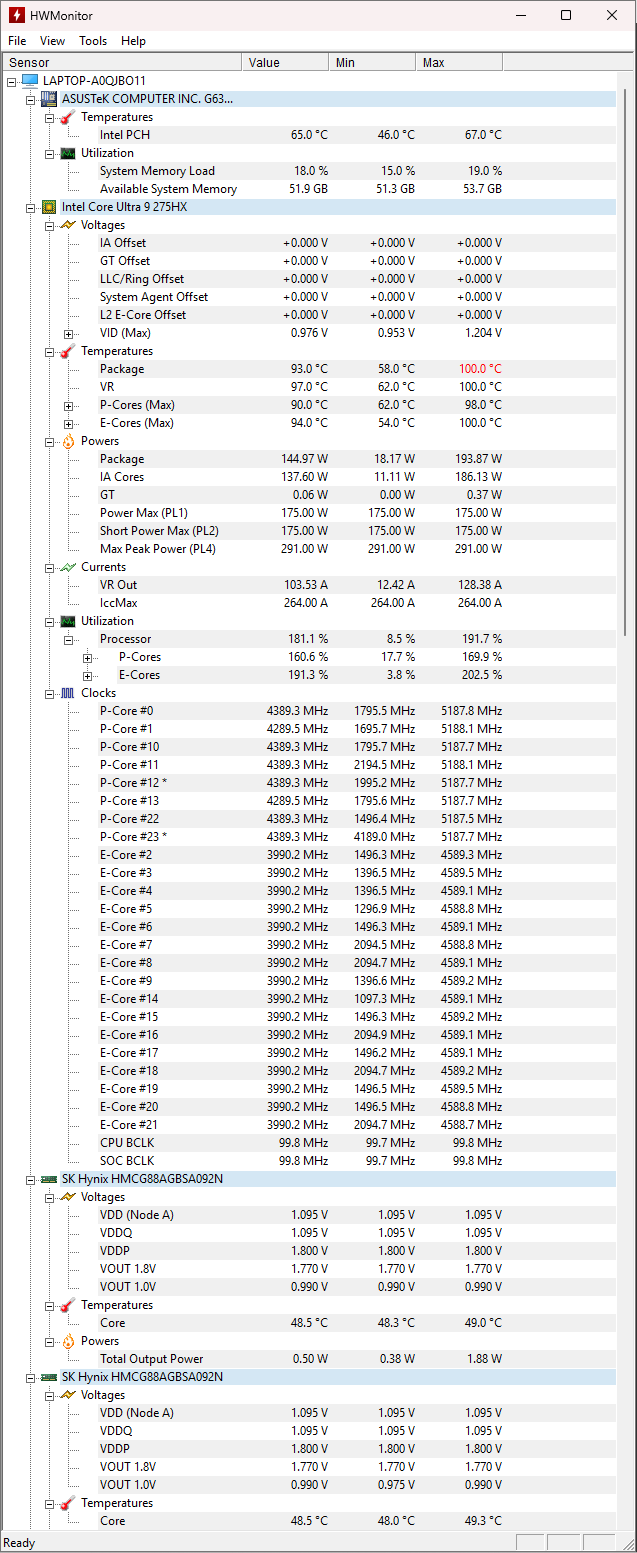Click the Max column header
The height and width of the screenshot is (1553, 637).
[x=459, y=62]
